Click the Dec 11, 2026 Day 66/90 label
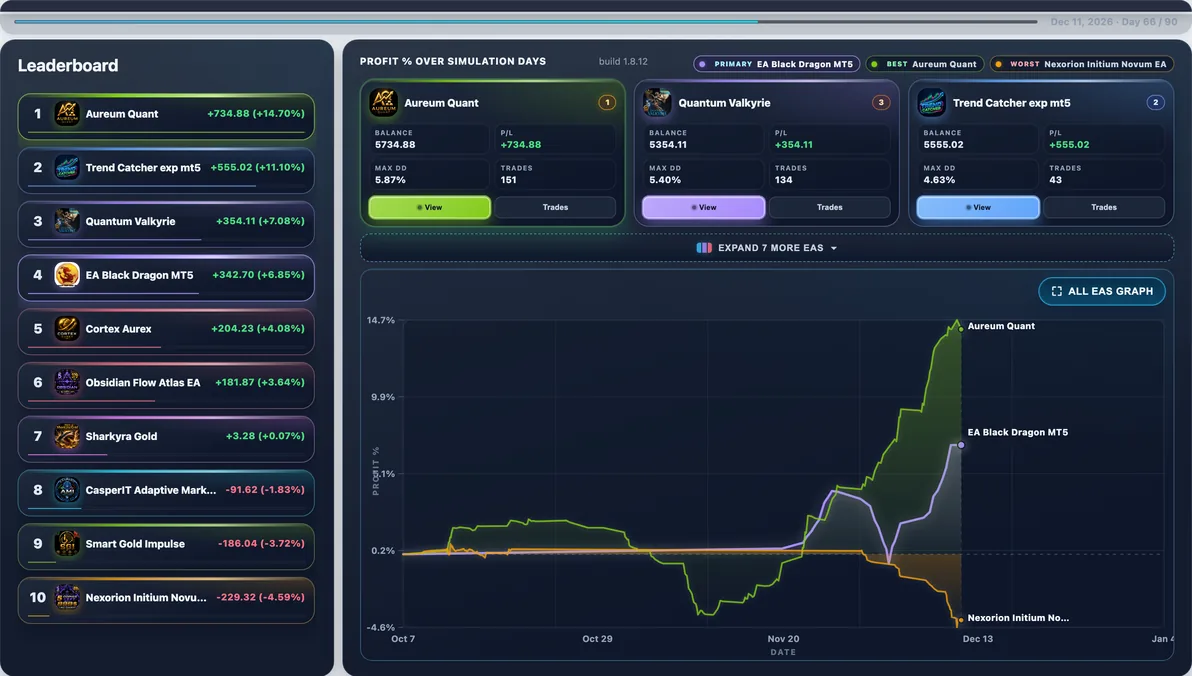Viewport: 1192px width, 676px height. pyautogui.click(x=1114, y=22)
